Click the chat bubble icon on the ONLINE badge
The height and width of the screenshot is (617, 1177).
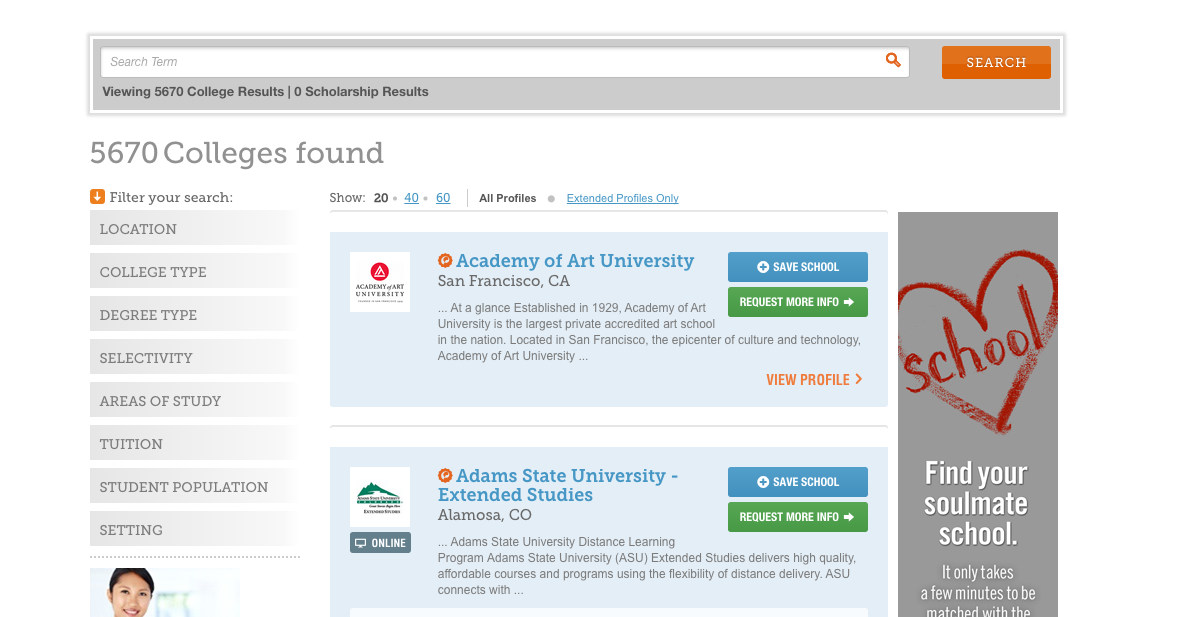(361, 542)
